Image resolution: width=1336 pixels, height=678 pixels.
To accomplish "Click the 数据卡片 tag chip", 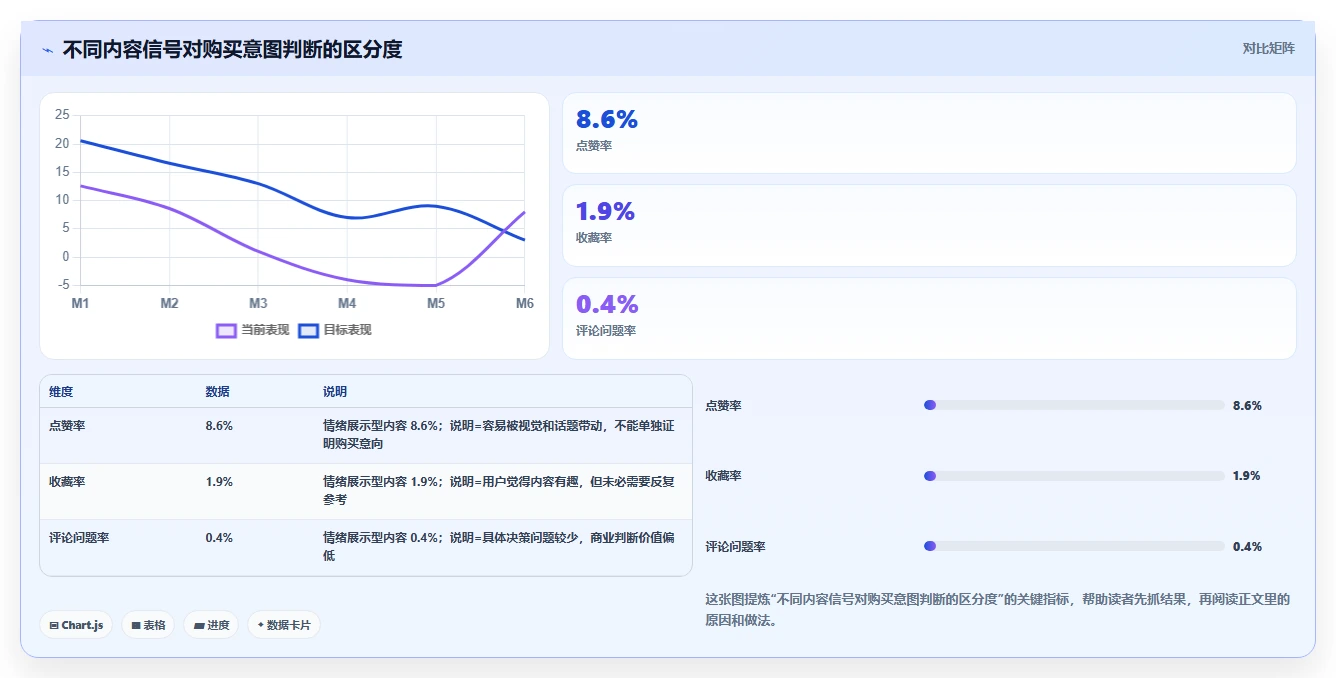I will (x=284, y=625).
